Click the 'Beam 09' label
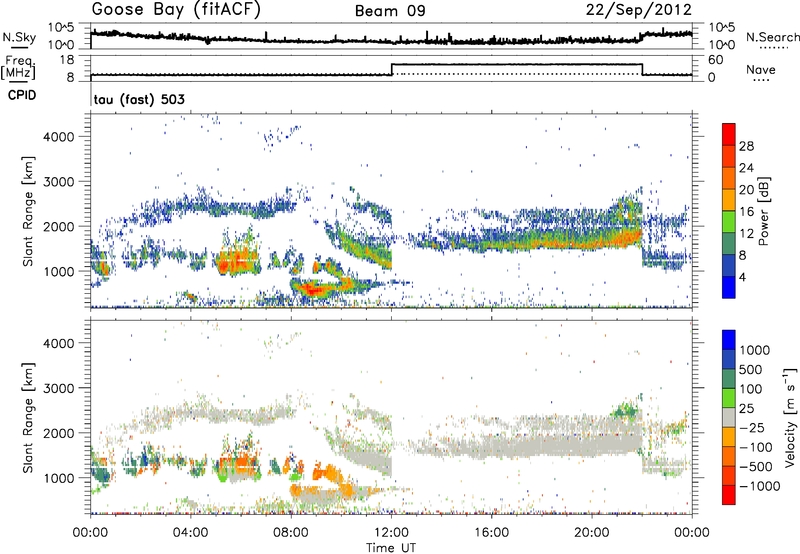800x554 pixels. tap(390, 11)
